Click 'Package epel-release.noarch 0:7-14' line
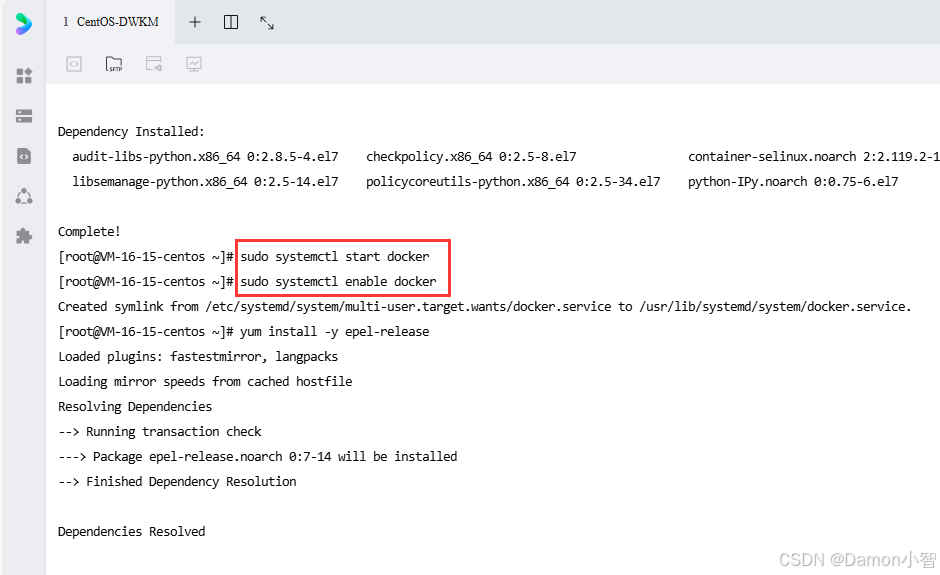The width and height of the screenshot is (940, 575). (x=258, y=457)
